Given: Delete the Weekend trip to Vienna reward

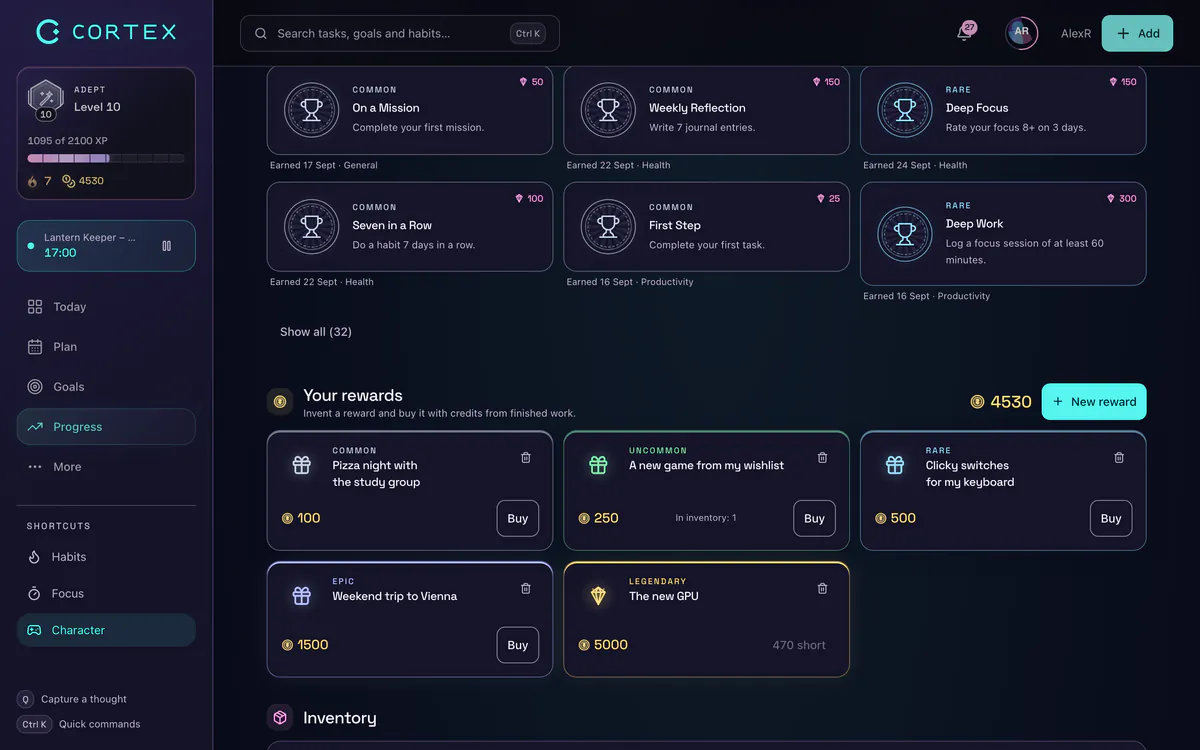Looking at the screenshot, I should [526, 589].
